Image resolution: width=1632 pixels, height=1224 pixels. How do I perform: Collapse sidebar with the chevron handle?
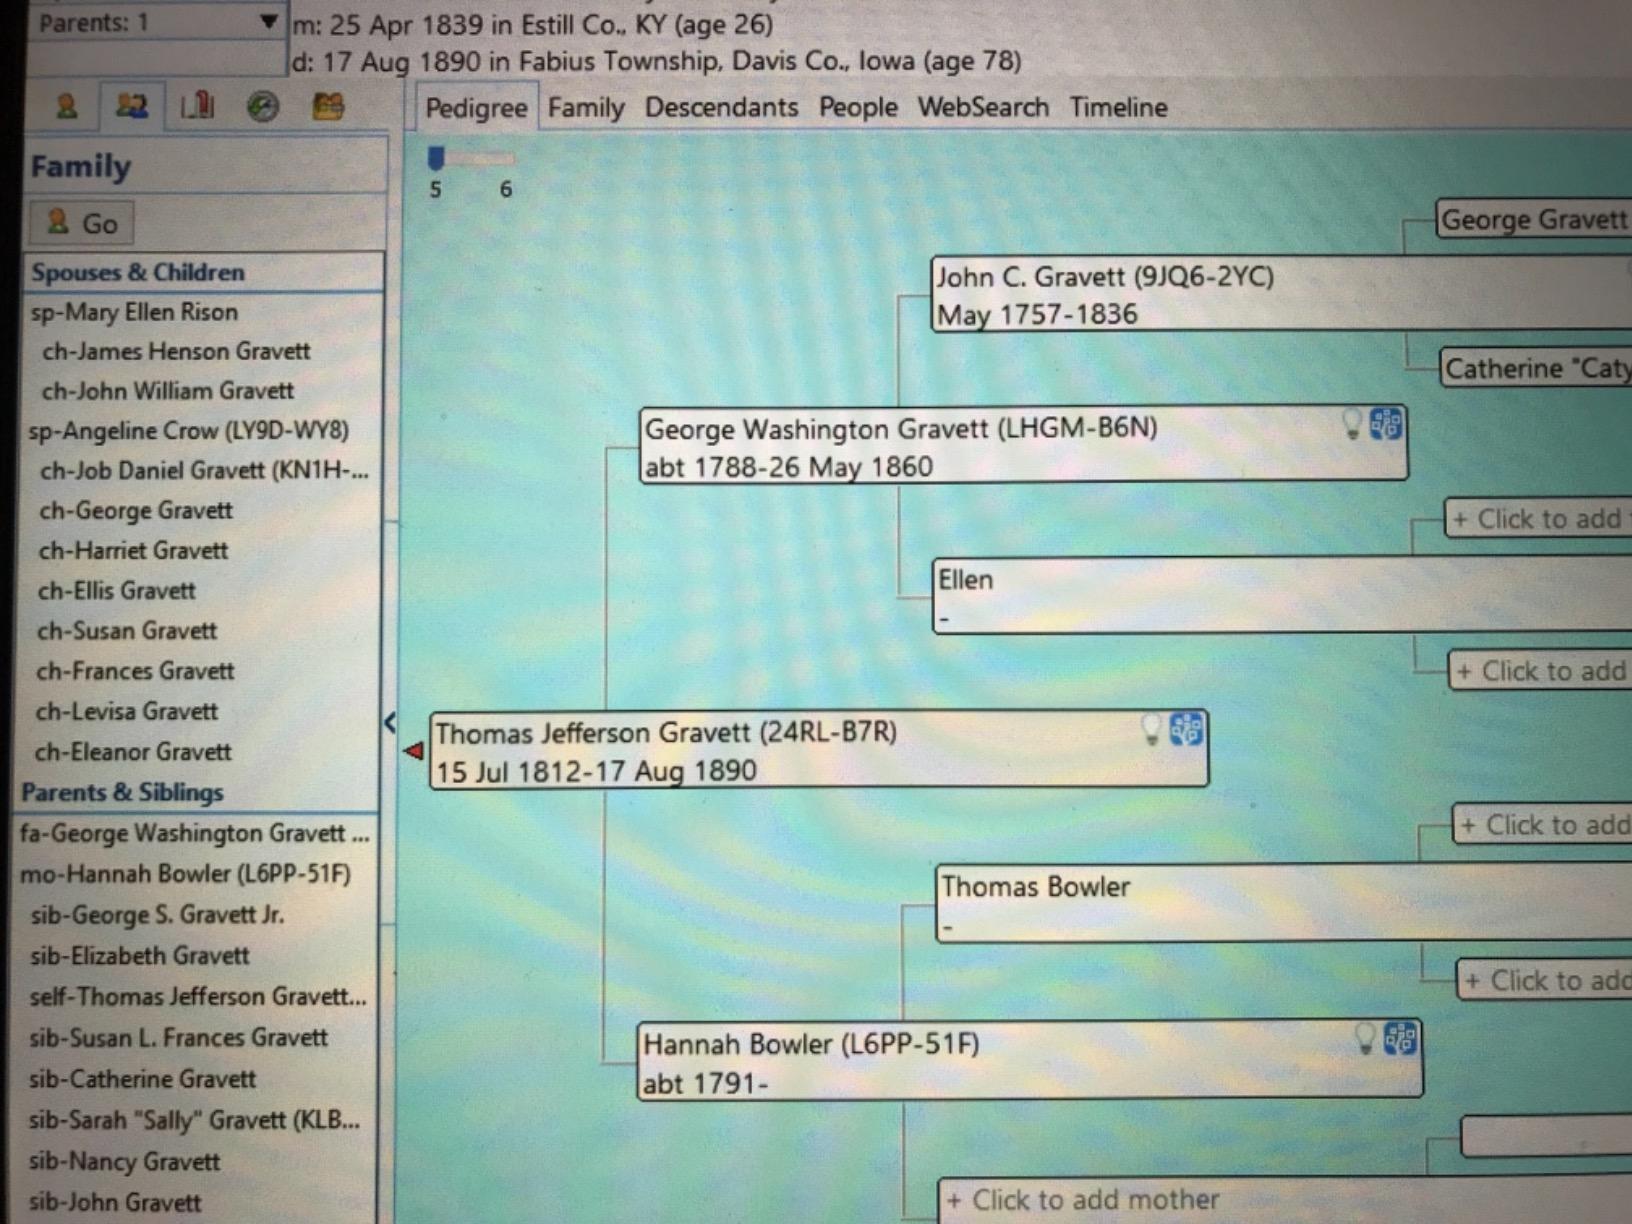coord(389,722)
